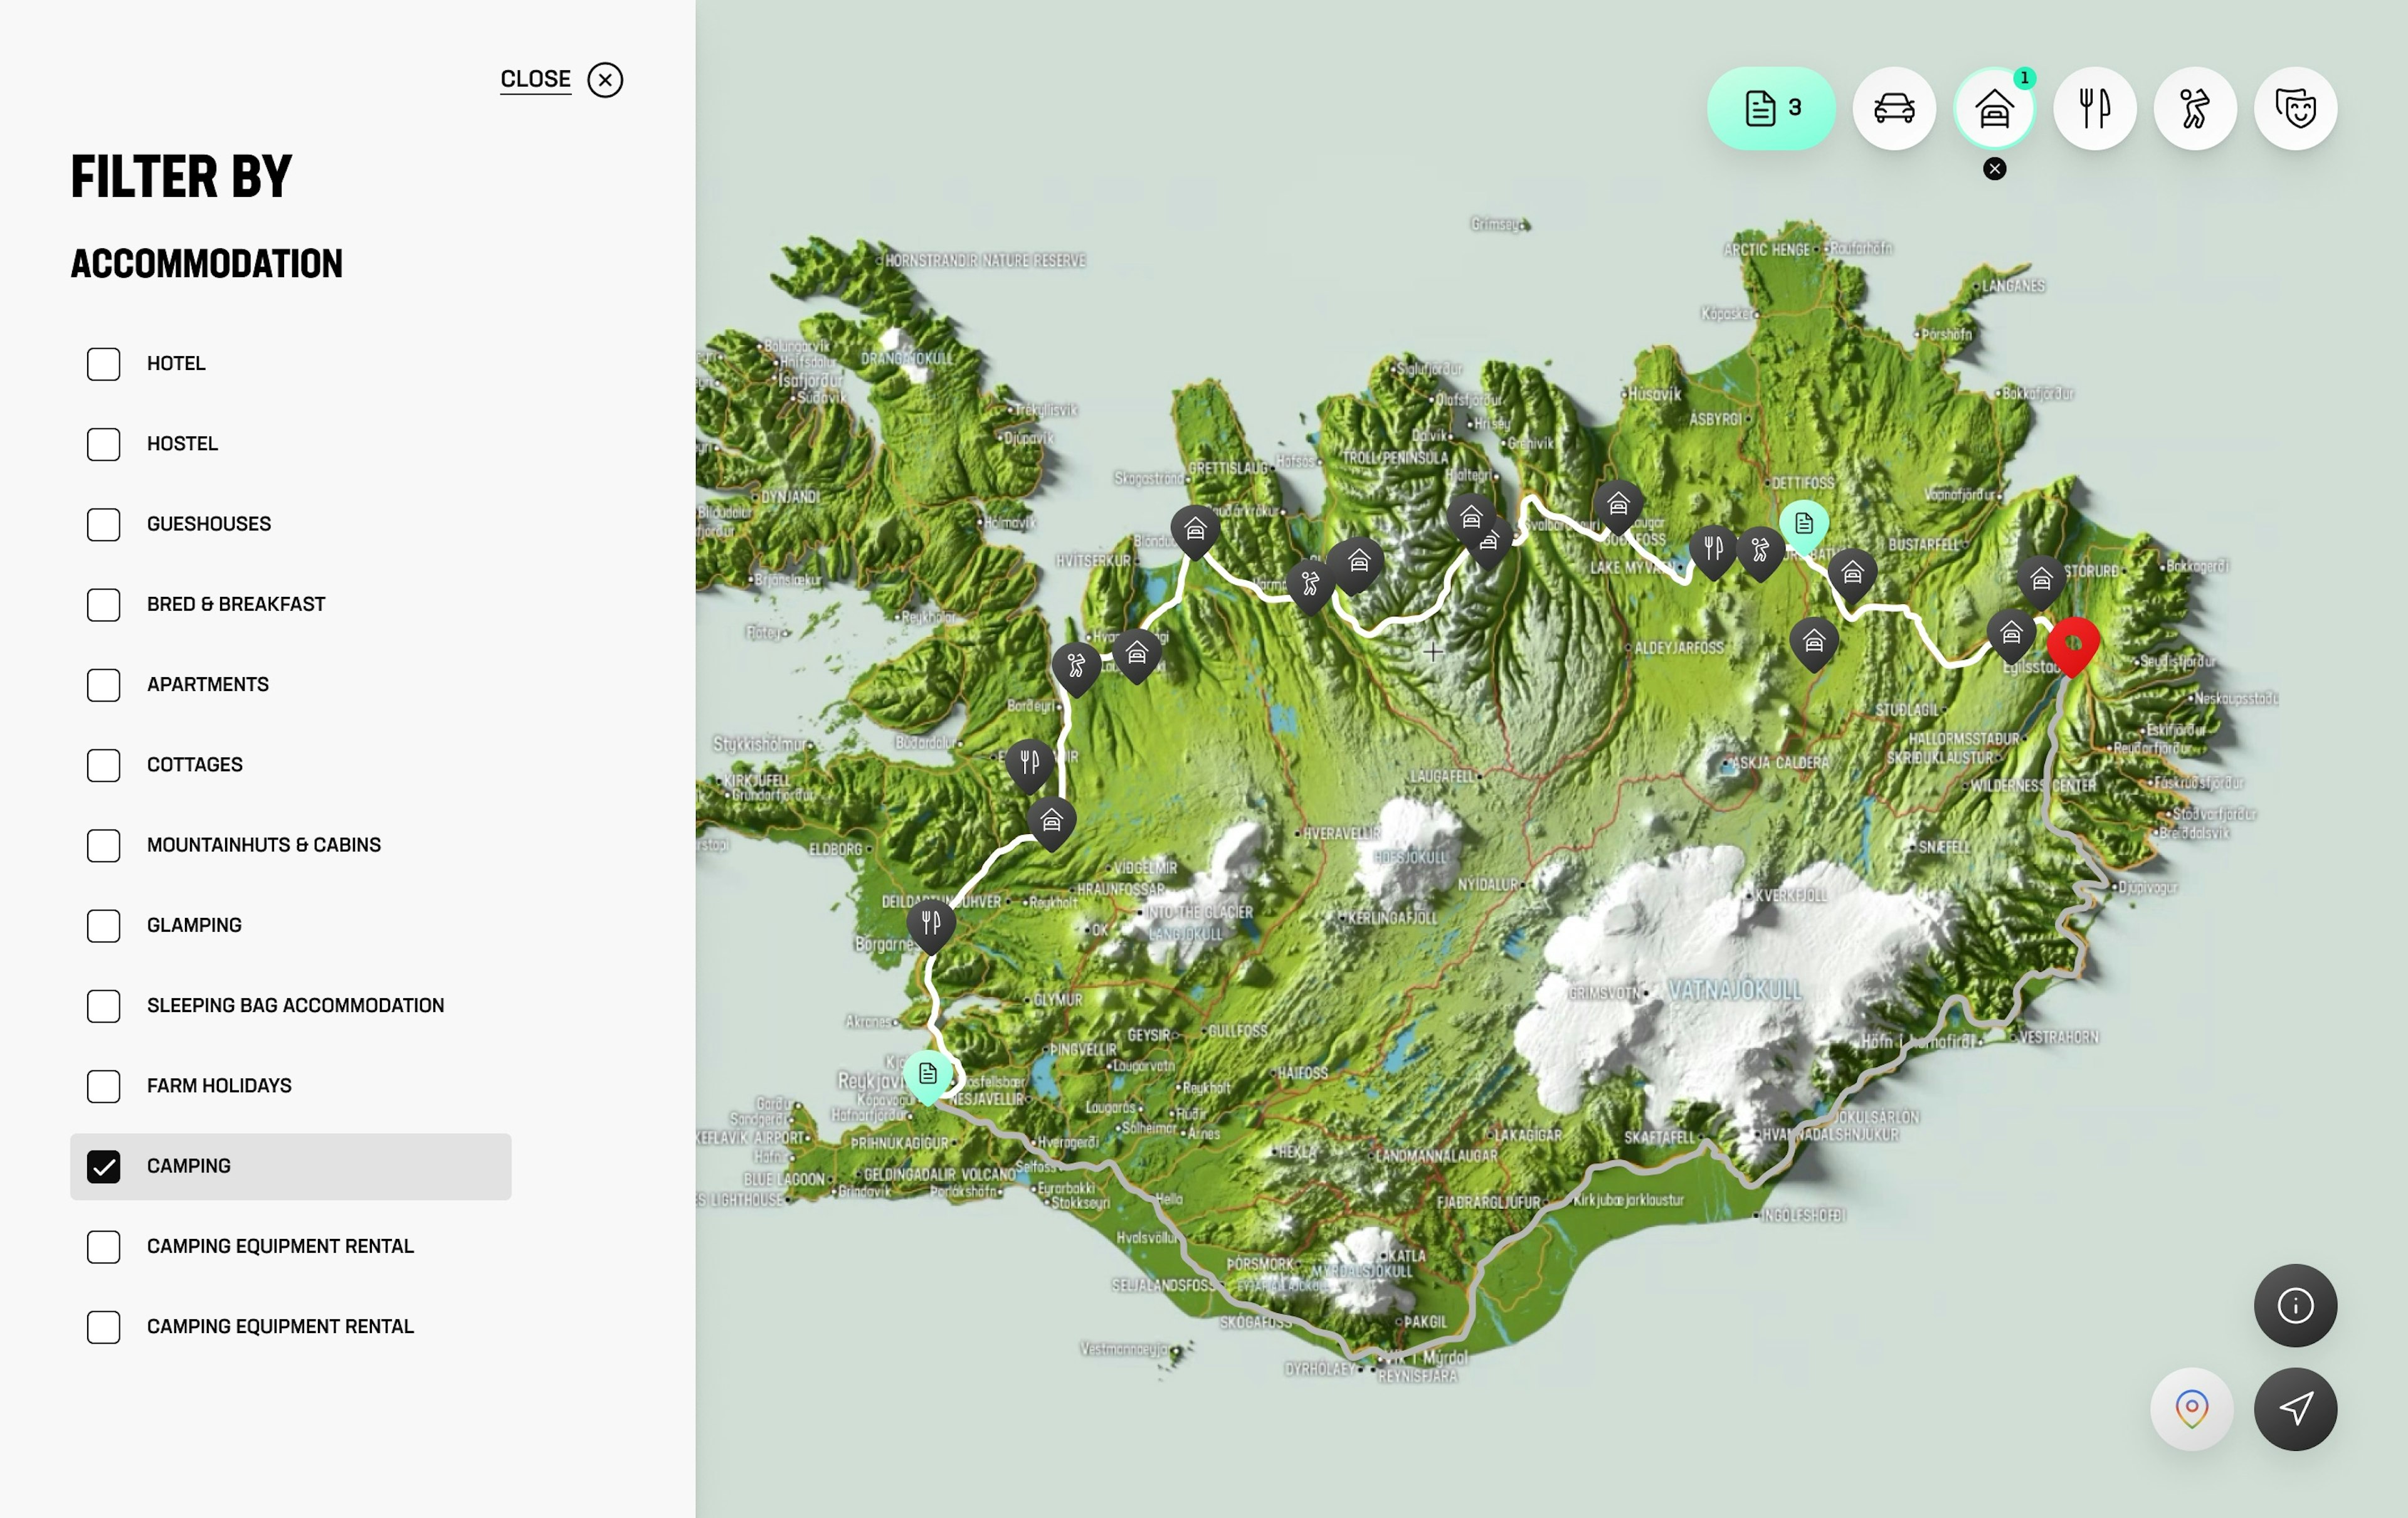Select the Mountainhuts & Cabins filter
2408x1518 pixels.
click(103, 845)
